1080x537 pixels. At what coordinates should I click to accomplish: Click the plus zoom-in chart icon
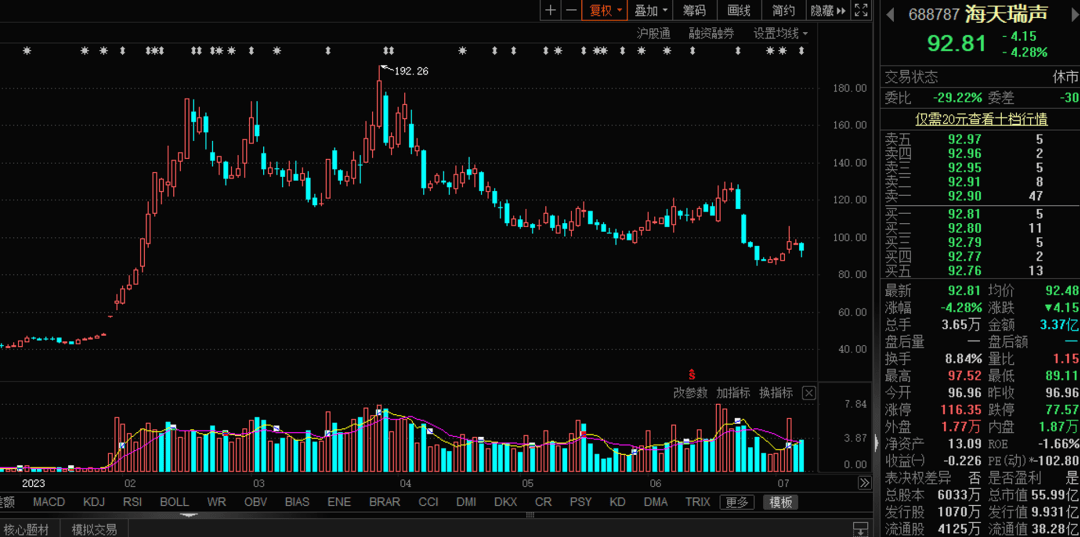pyautogui.click(x=550, y=10)
